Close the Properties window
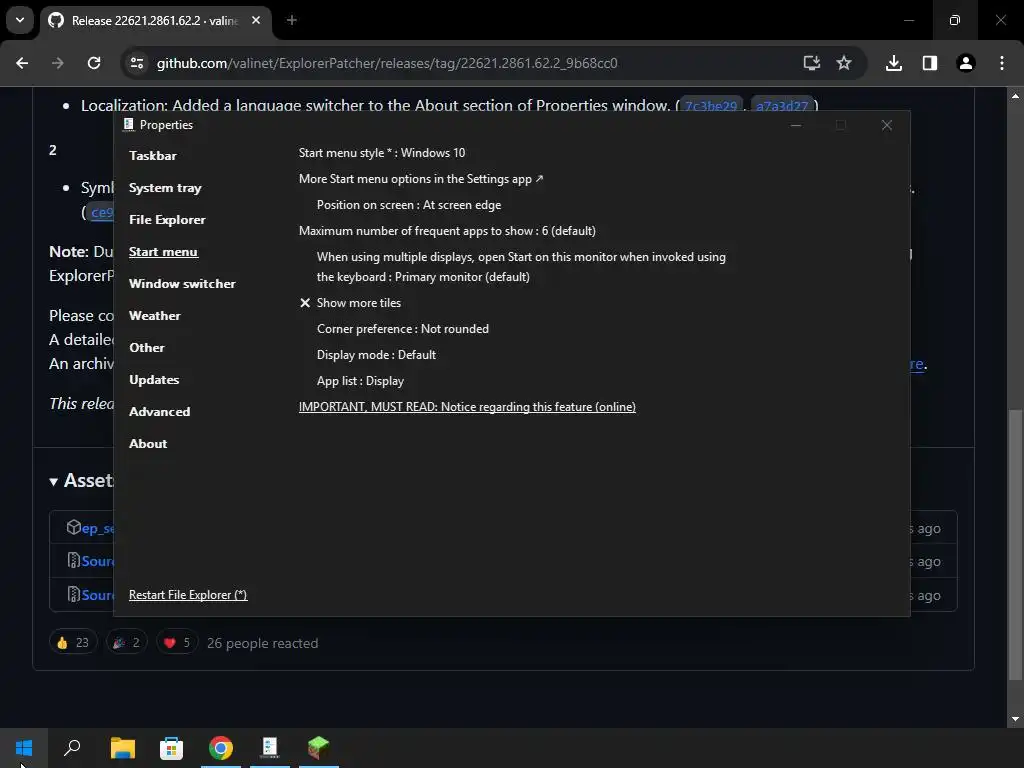 coord(886,125)
